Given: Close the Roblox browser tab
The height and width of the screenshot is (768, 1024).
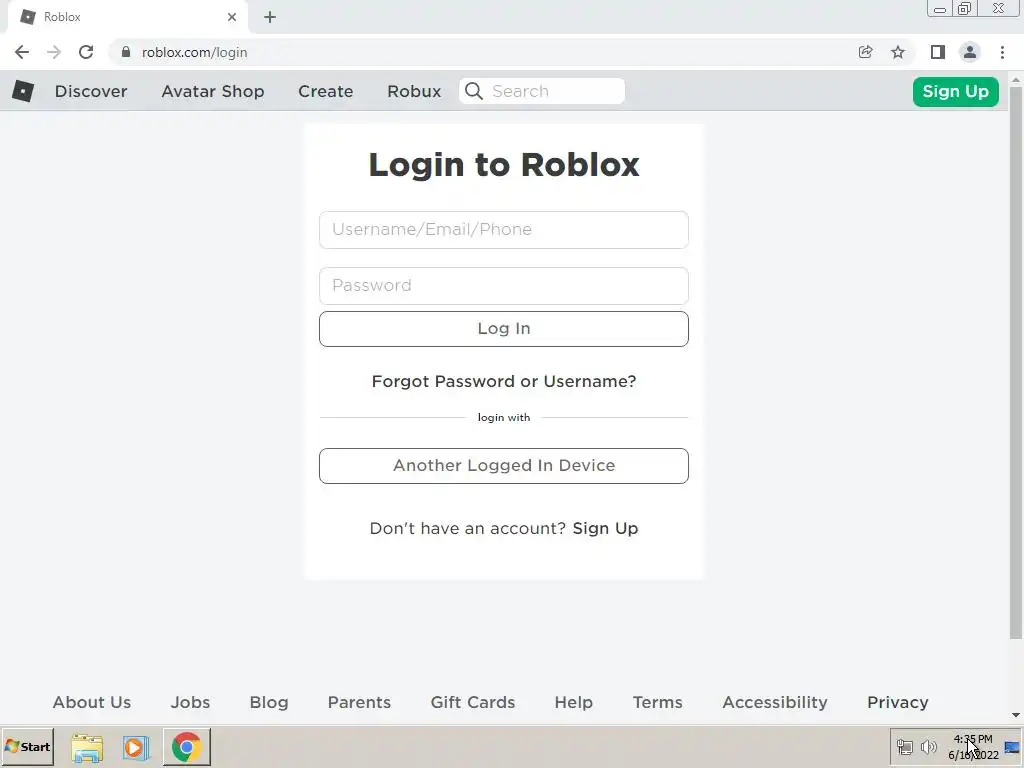Looking at the screenshot, I should click(232, 17).
